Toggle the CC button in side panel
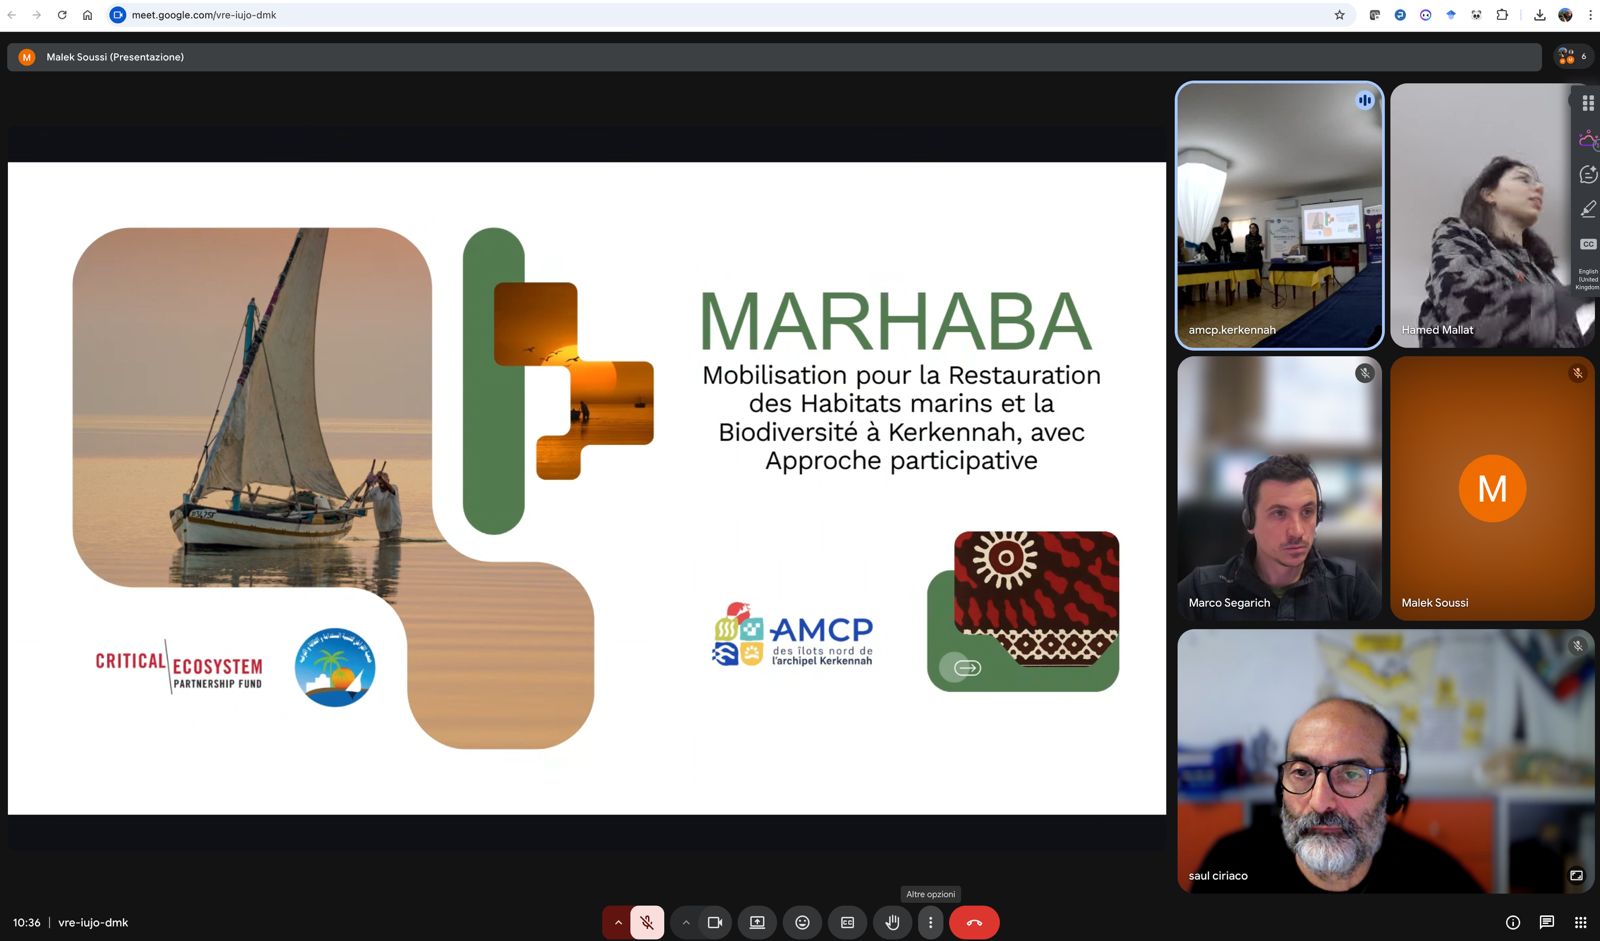 click(x=1588, y=244)
